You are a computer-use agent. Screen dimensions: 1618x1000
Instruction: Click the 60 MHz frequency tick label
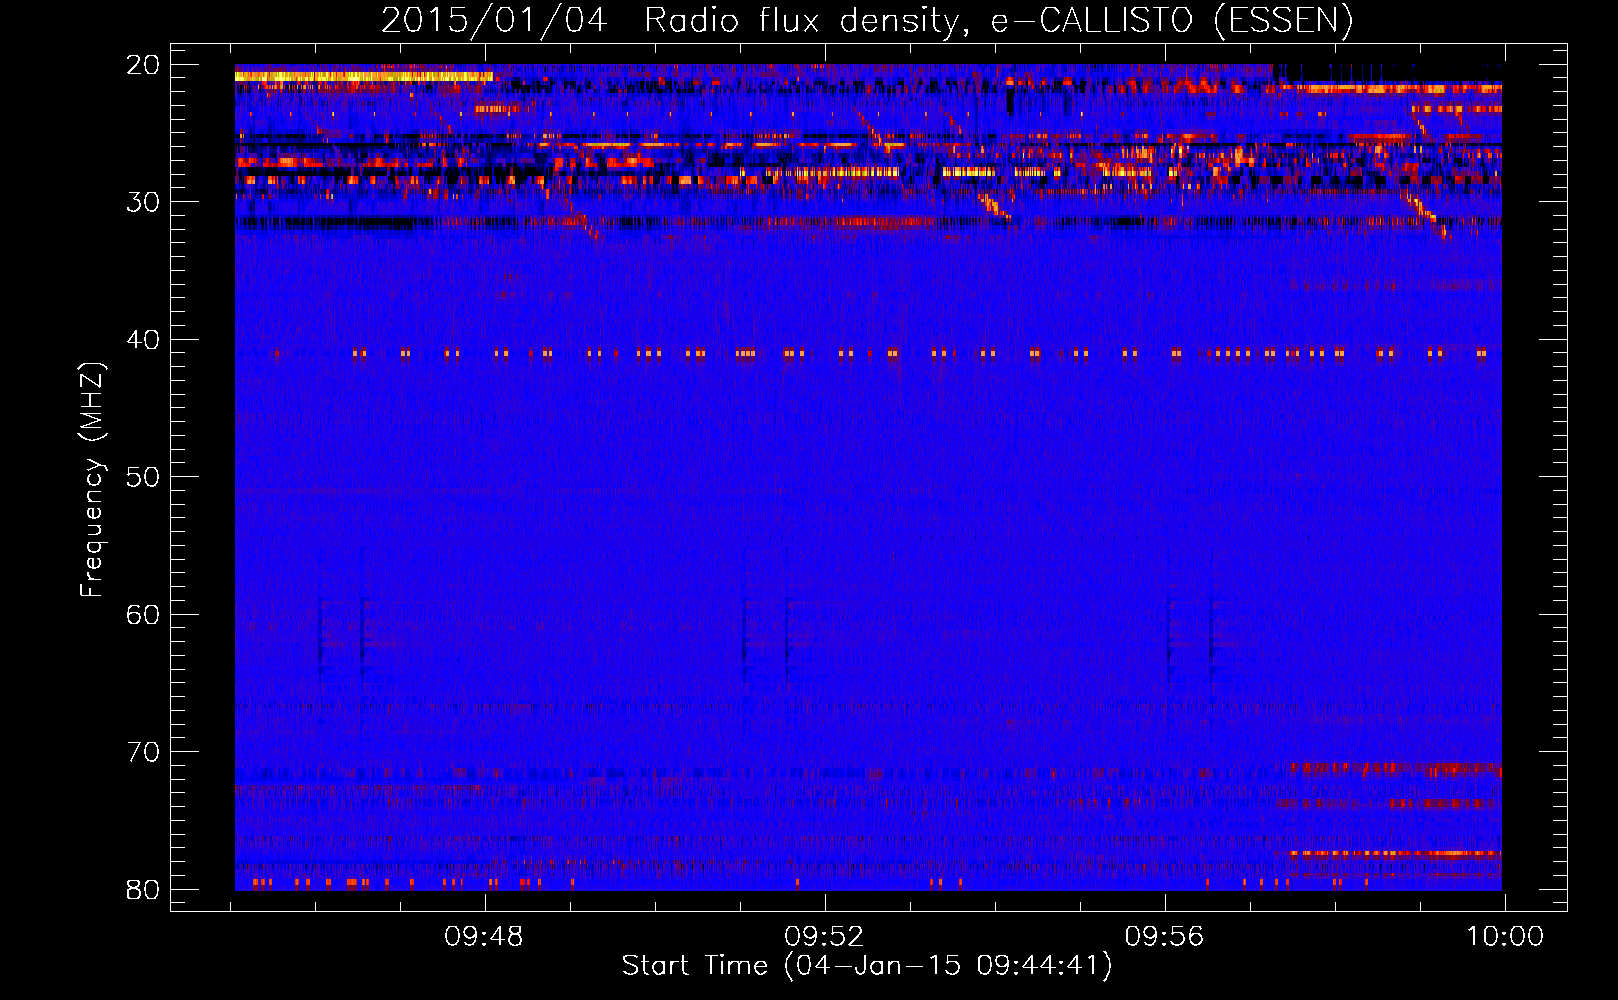click(143, 614)
